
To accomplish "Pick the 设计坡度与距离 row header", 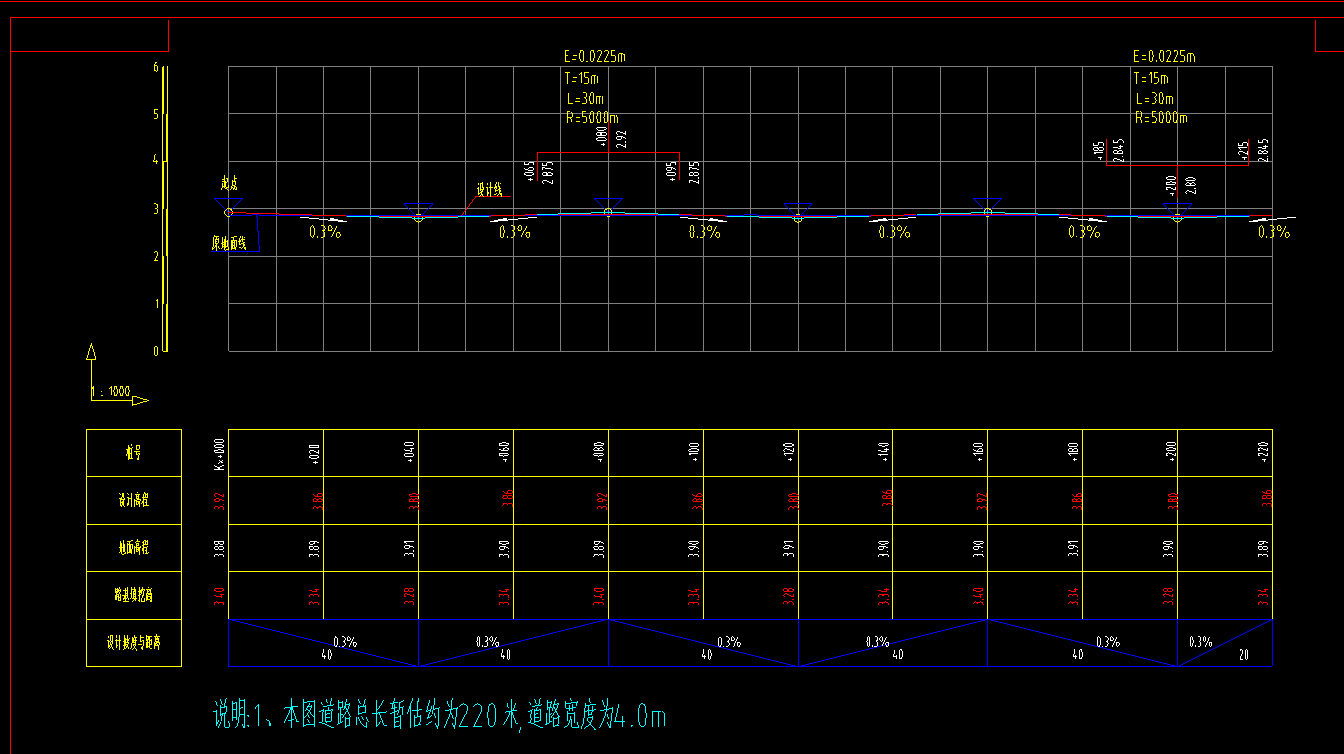I will (134, 643).
